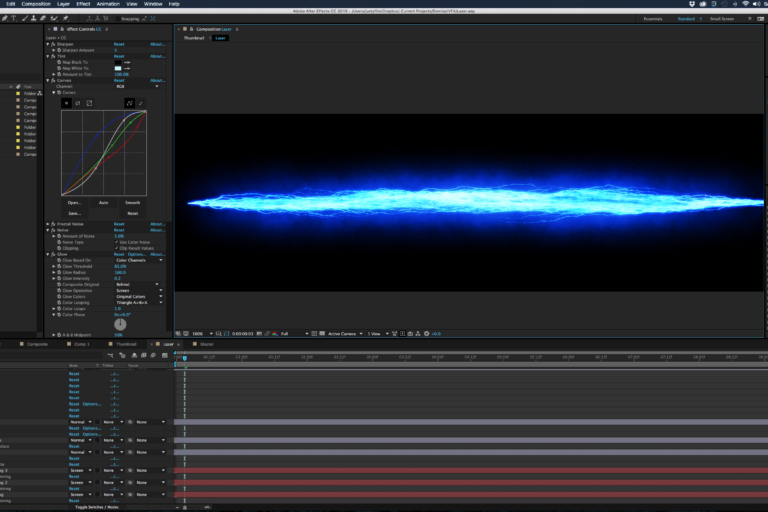Toggle the Clip Result Values checkbox
768x512 pixels.
(117, 248)
